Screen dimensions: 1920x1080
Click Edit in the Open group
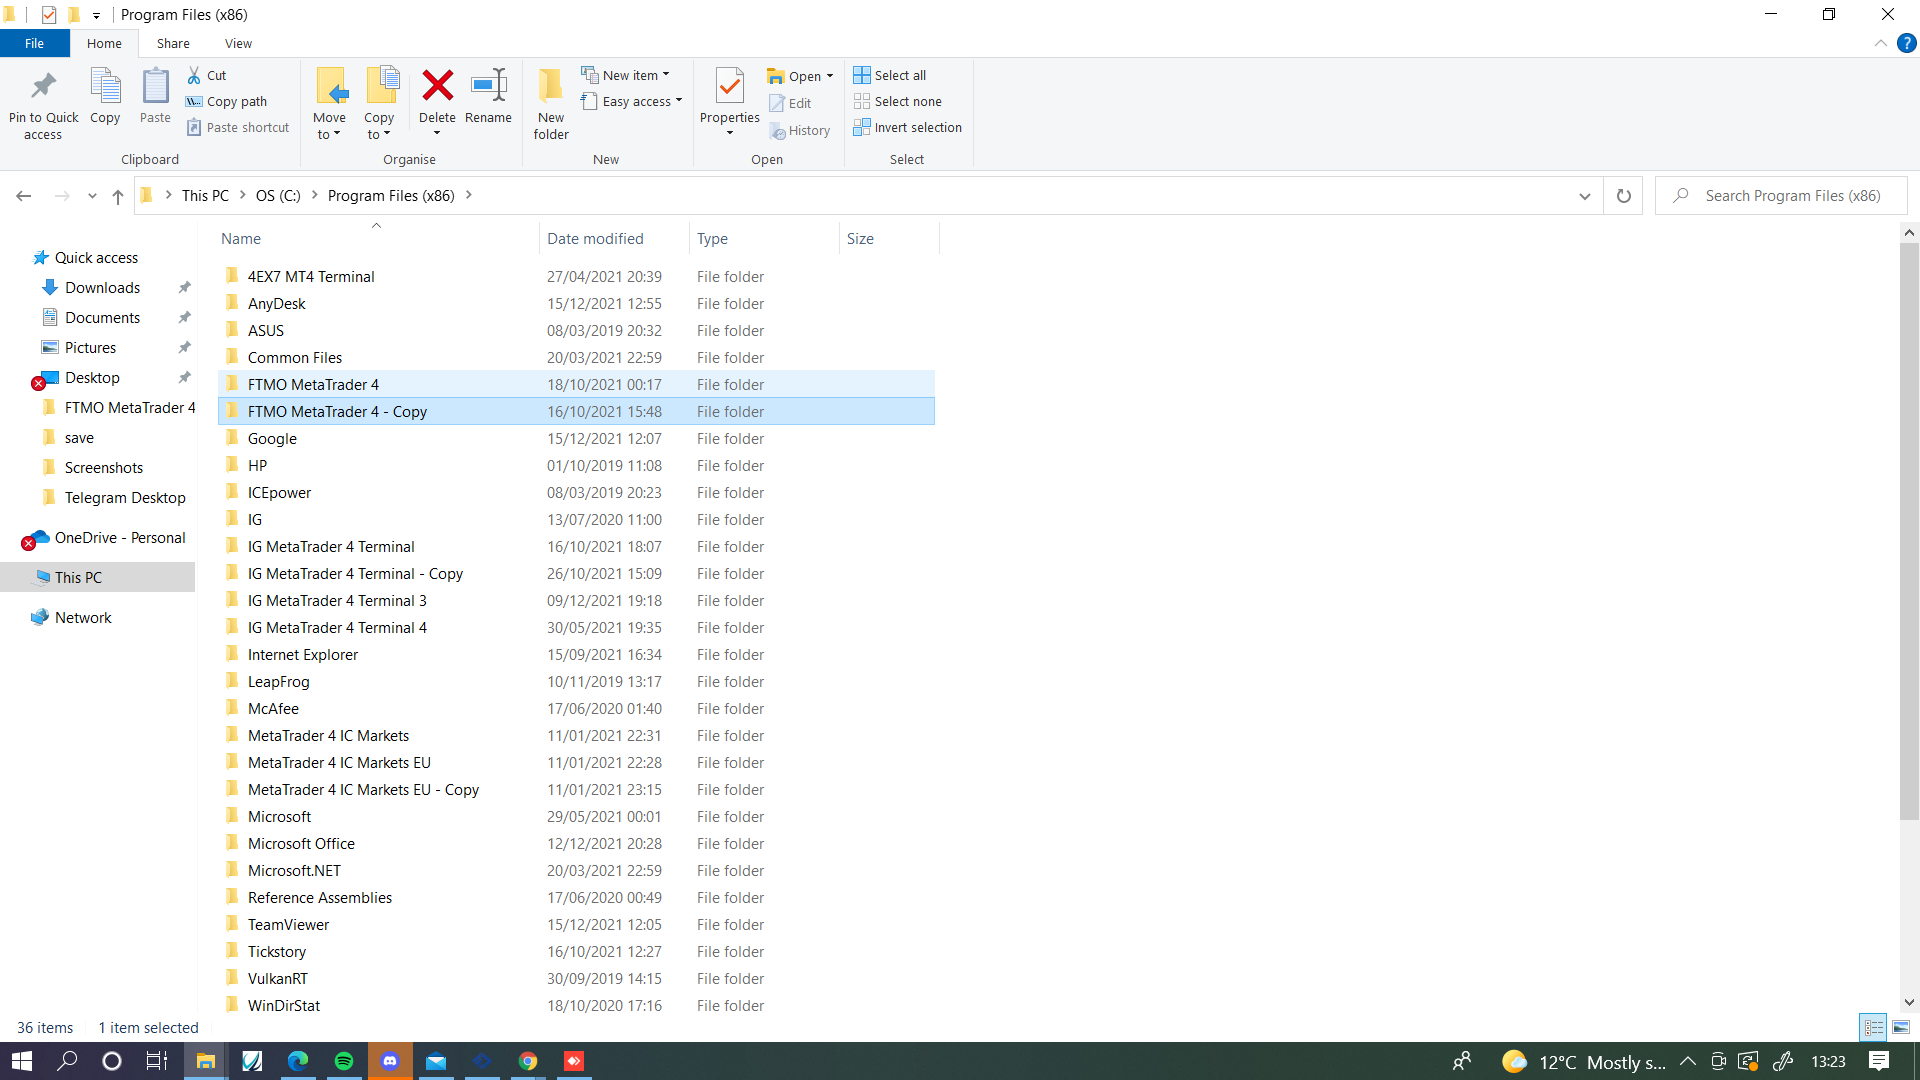tap(790, 103)
